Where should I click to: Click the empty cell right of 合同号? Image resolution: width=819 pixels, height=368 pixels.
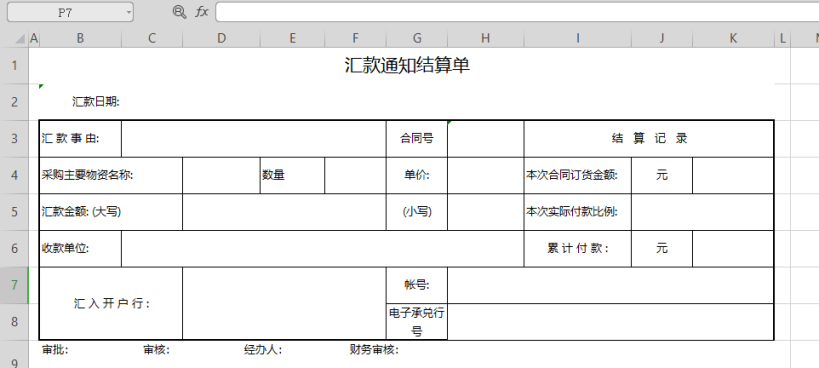[x=486, y=138]
